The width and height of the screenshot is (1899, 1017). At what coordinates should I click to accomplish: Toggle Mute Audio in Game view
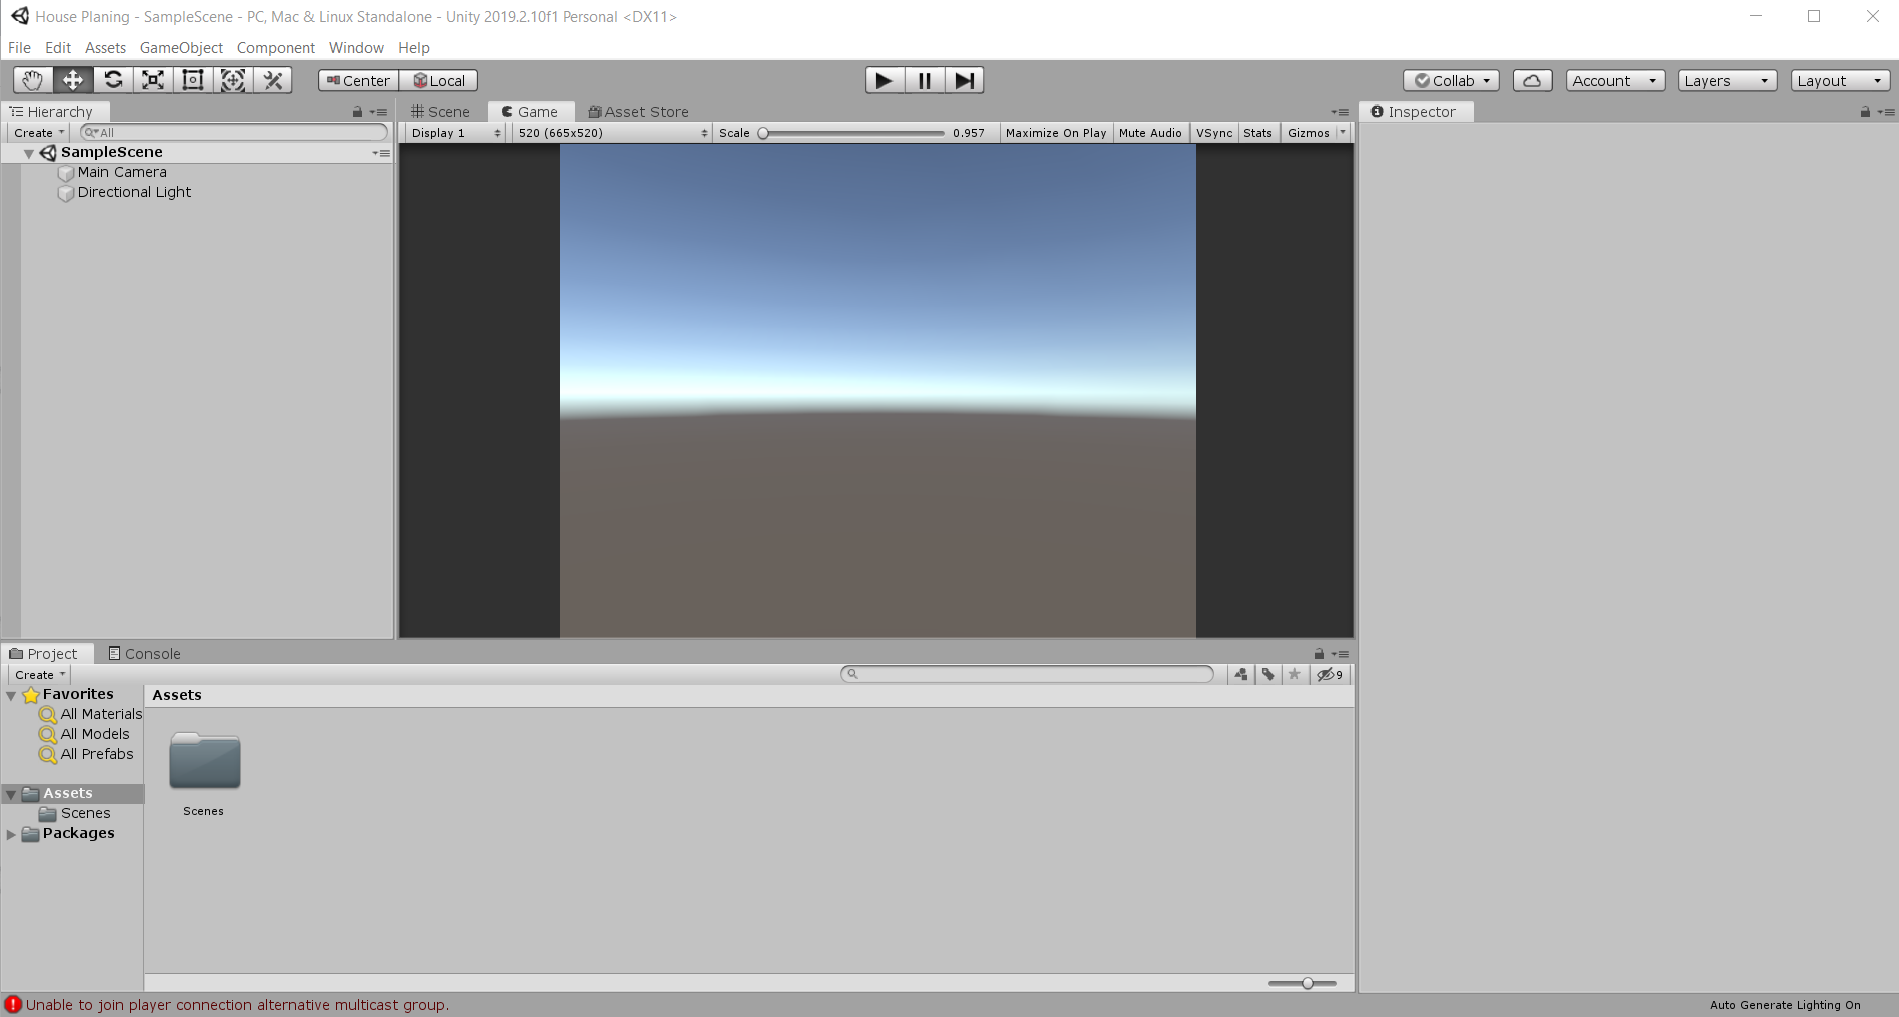(x=1149, y=133)
